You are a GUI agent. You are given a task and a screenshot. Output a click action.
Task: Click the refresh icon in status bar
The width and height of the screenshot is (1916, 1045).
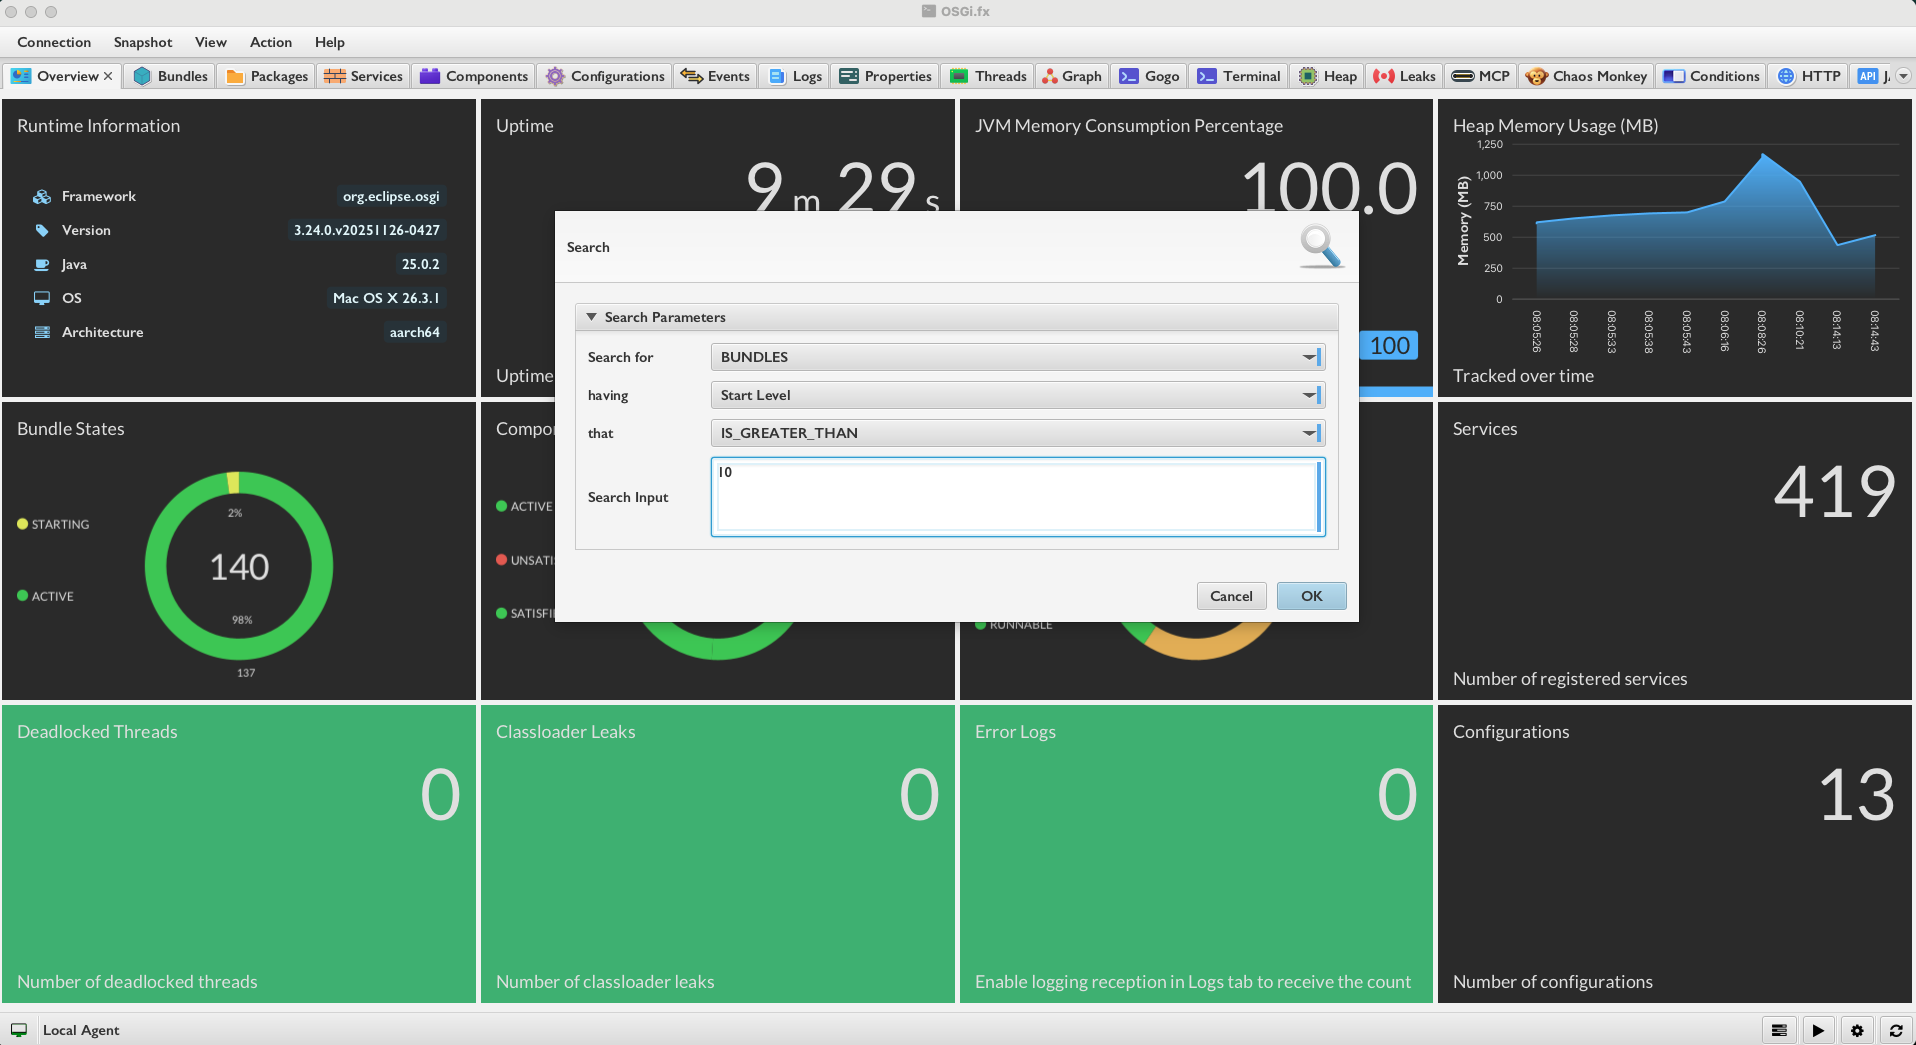pos(1895,1030)
